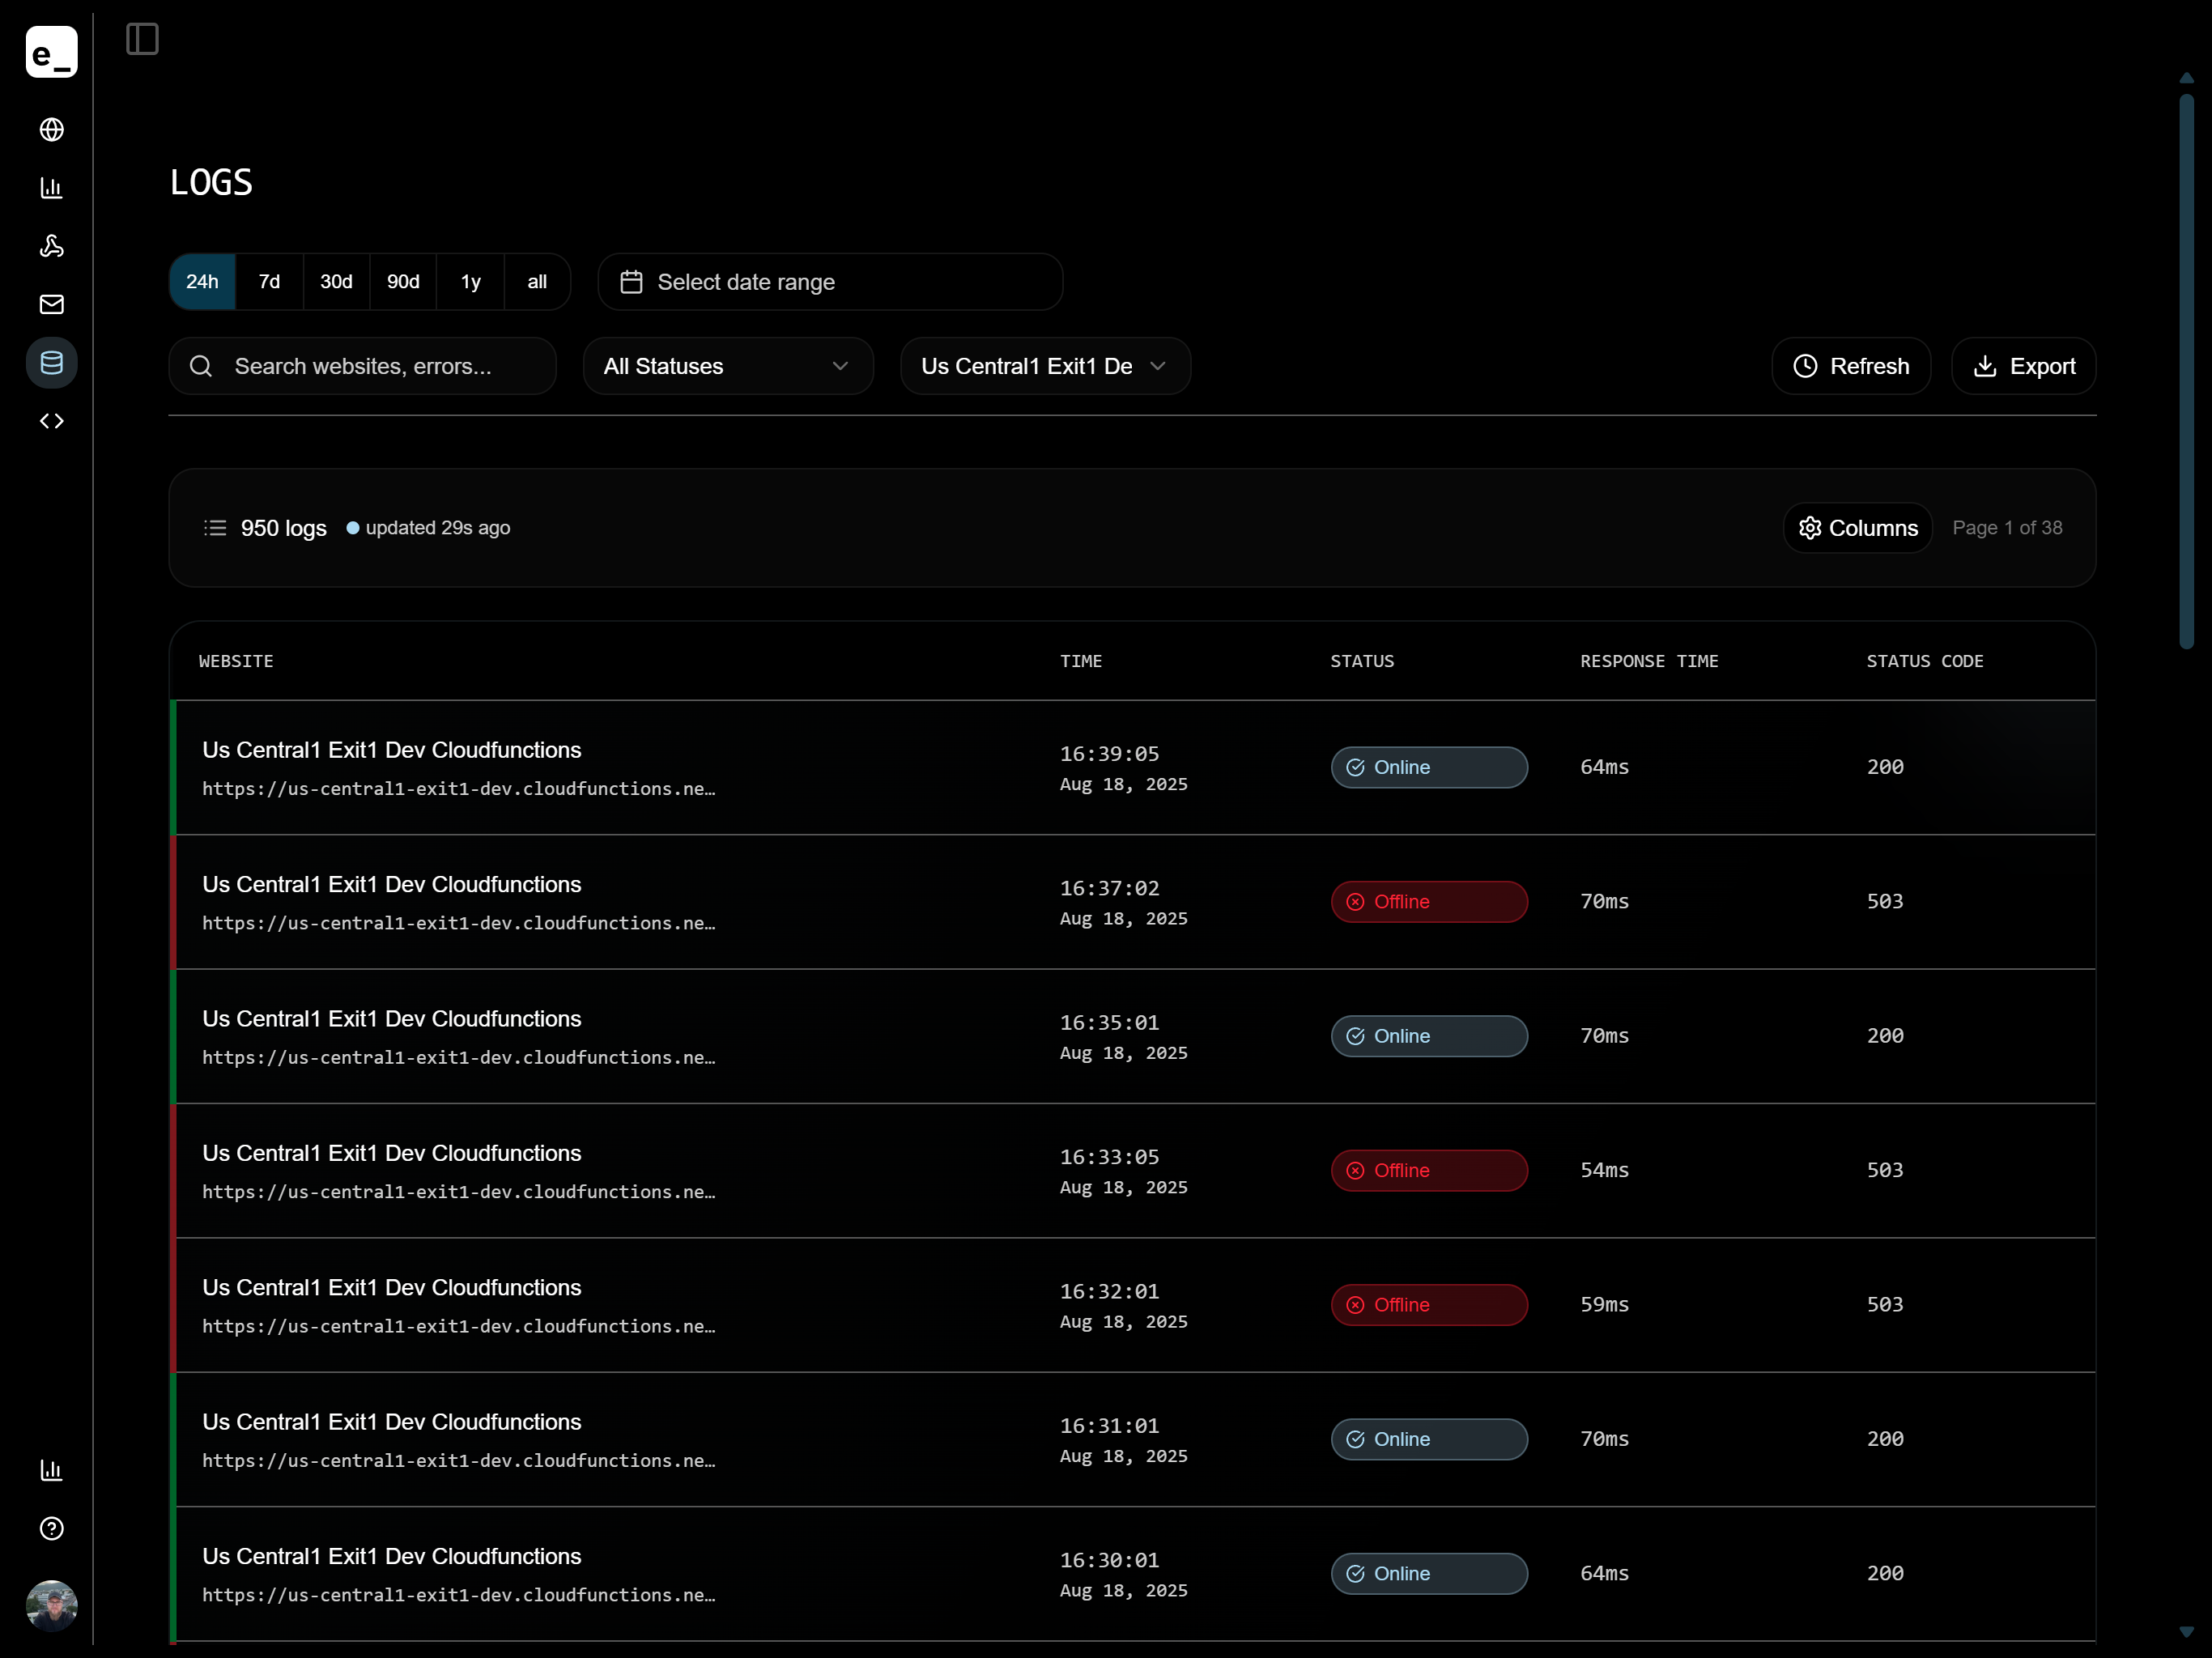
Task: Open the code brackets sidebar icon
Action: (x=51, y=421)
